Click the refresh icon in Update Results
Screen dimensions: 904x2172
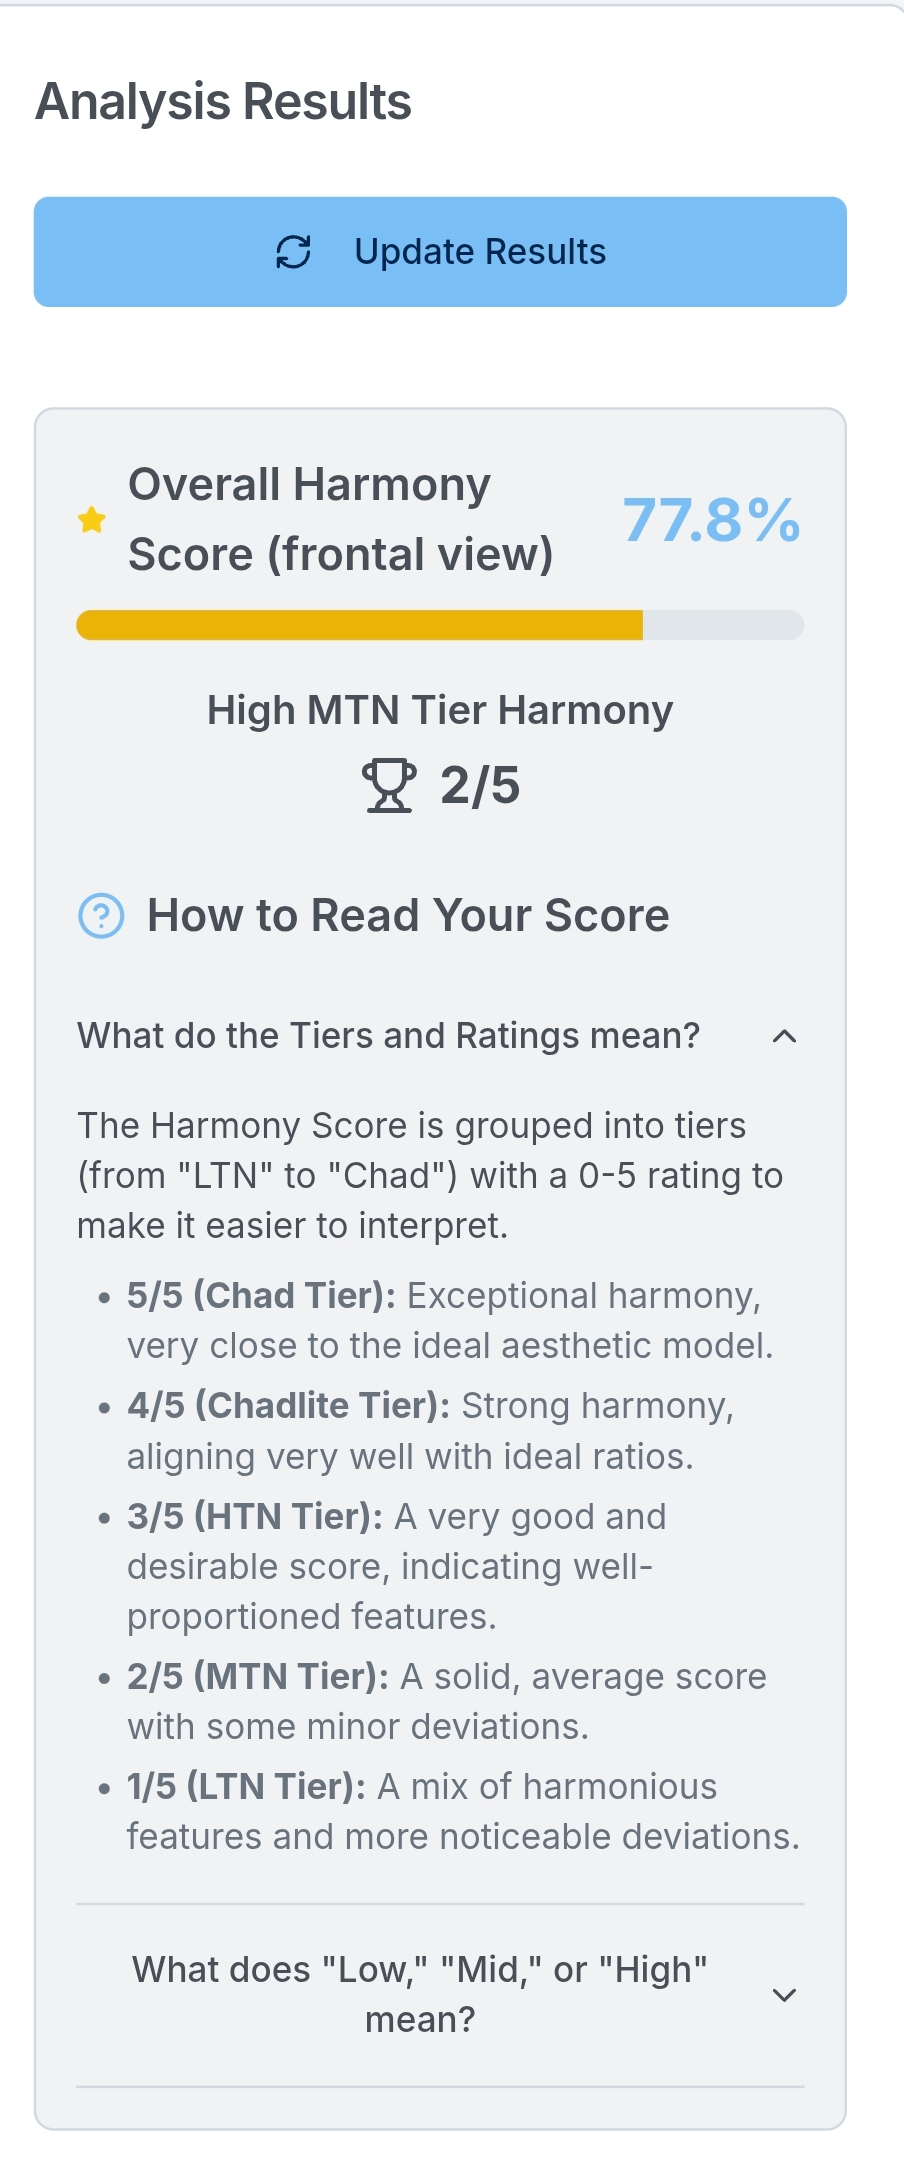293,252
